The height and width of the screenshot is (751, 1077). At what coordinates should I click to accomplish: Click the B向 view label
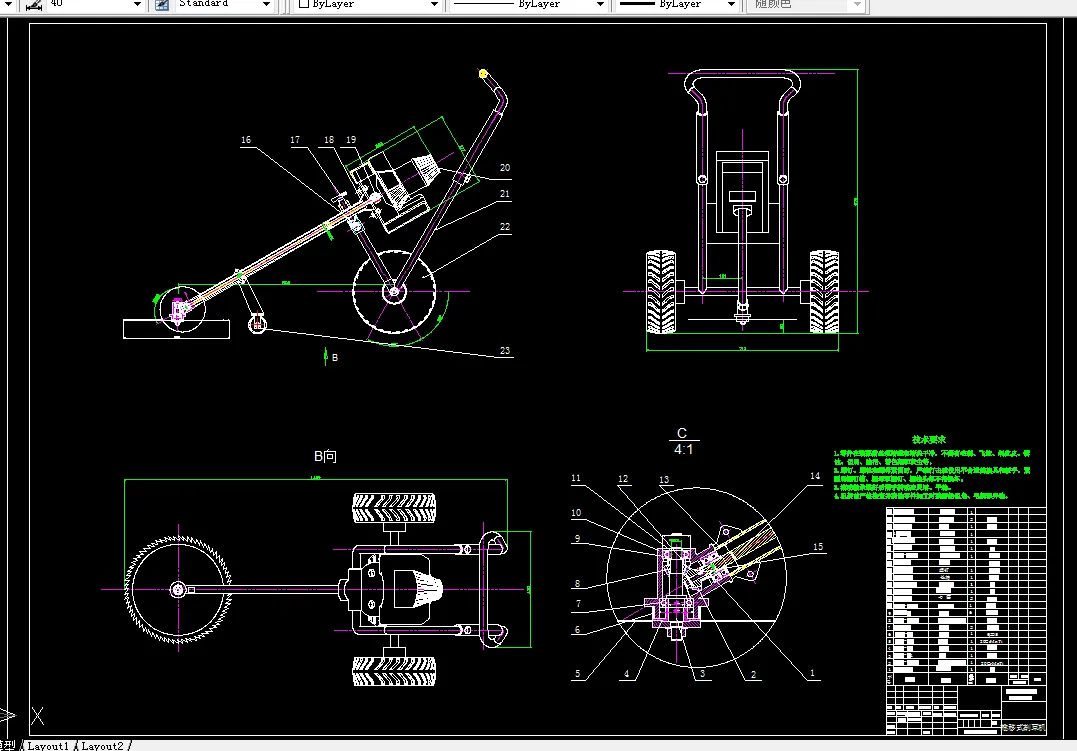[x=326, y=456]
